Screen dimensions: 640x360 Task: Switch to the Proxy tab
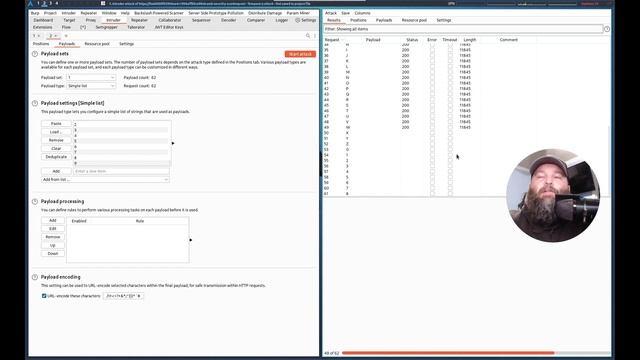click(91, 20)
